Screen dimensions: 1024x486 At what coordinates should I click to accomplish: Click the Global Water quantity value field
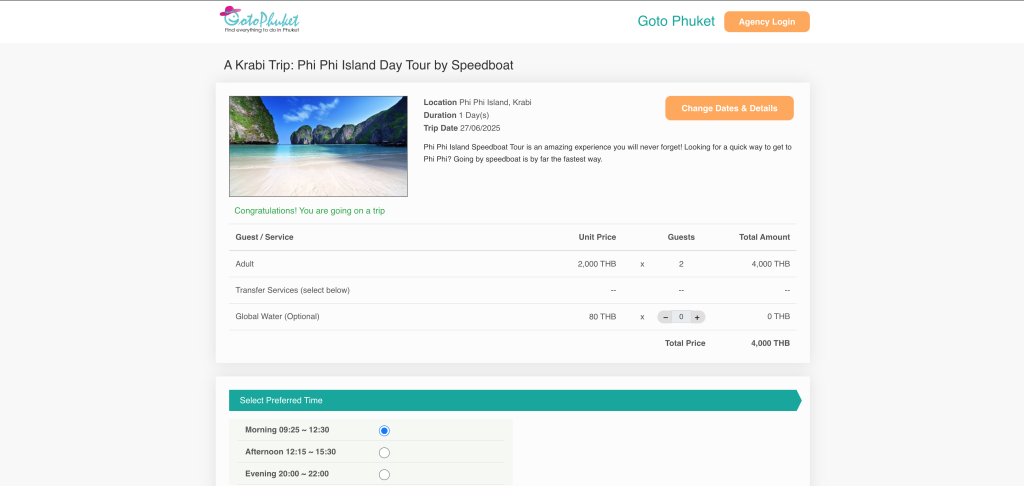click(681, 317)
